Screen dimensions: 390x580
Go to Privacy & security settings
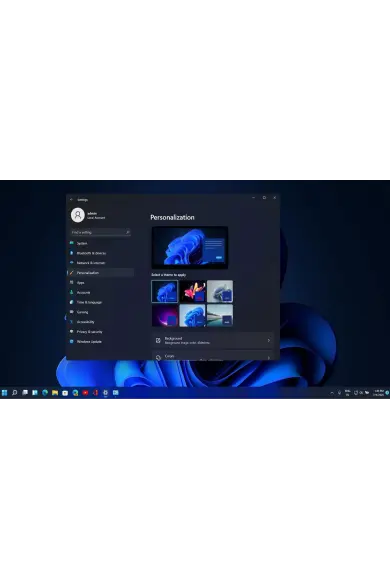click(100, 332)
